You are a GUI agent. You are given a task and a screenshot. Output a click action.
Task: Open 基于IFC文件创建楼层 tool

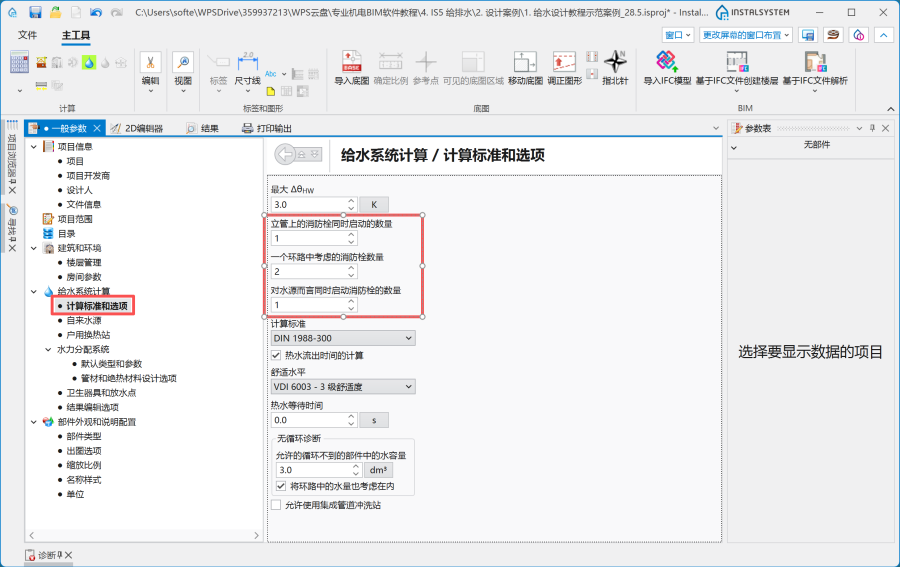(x=737, y=62)
